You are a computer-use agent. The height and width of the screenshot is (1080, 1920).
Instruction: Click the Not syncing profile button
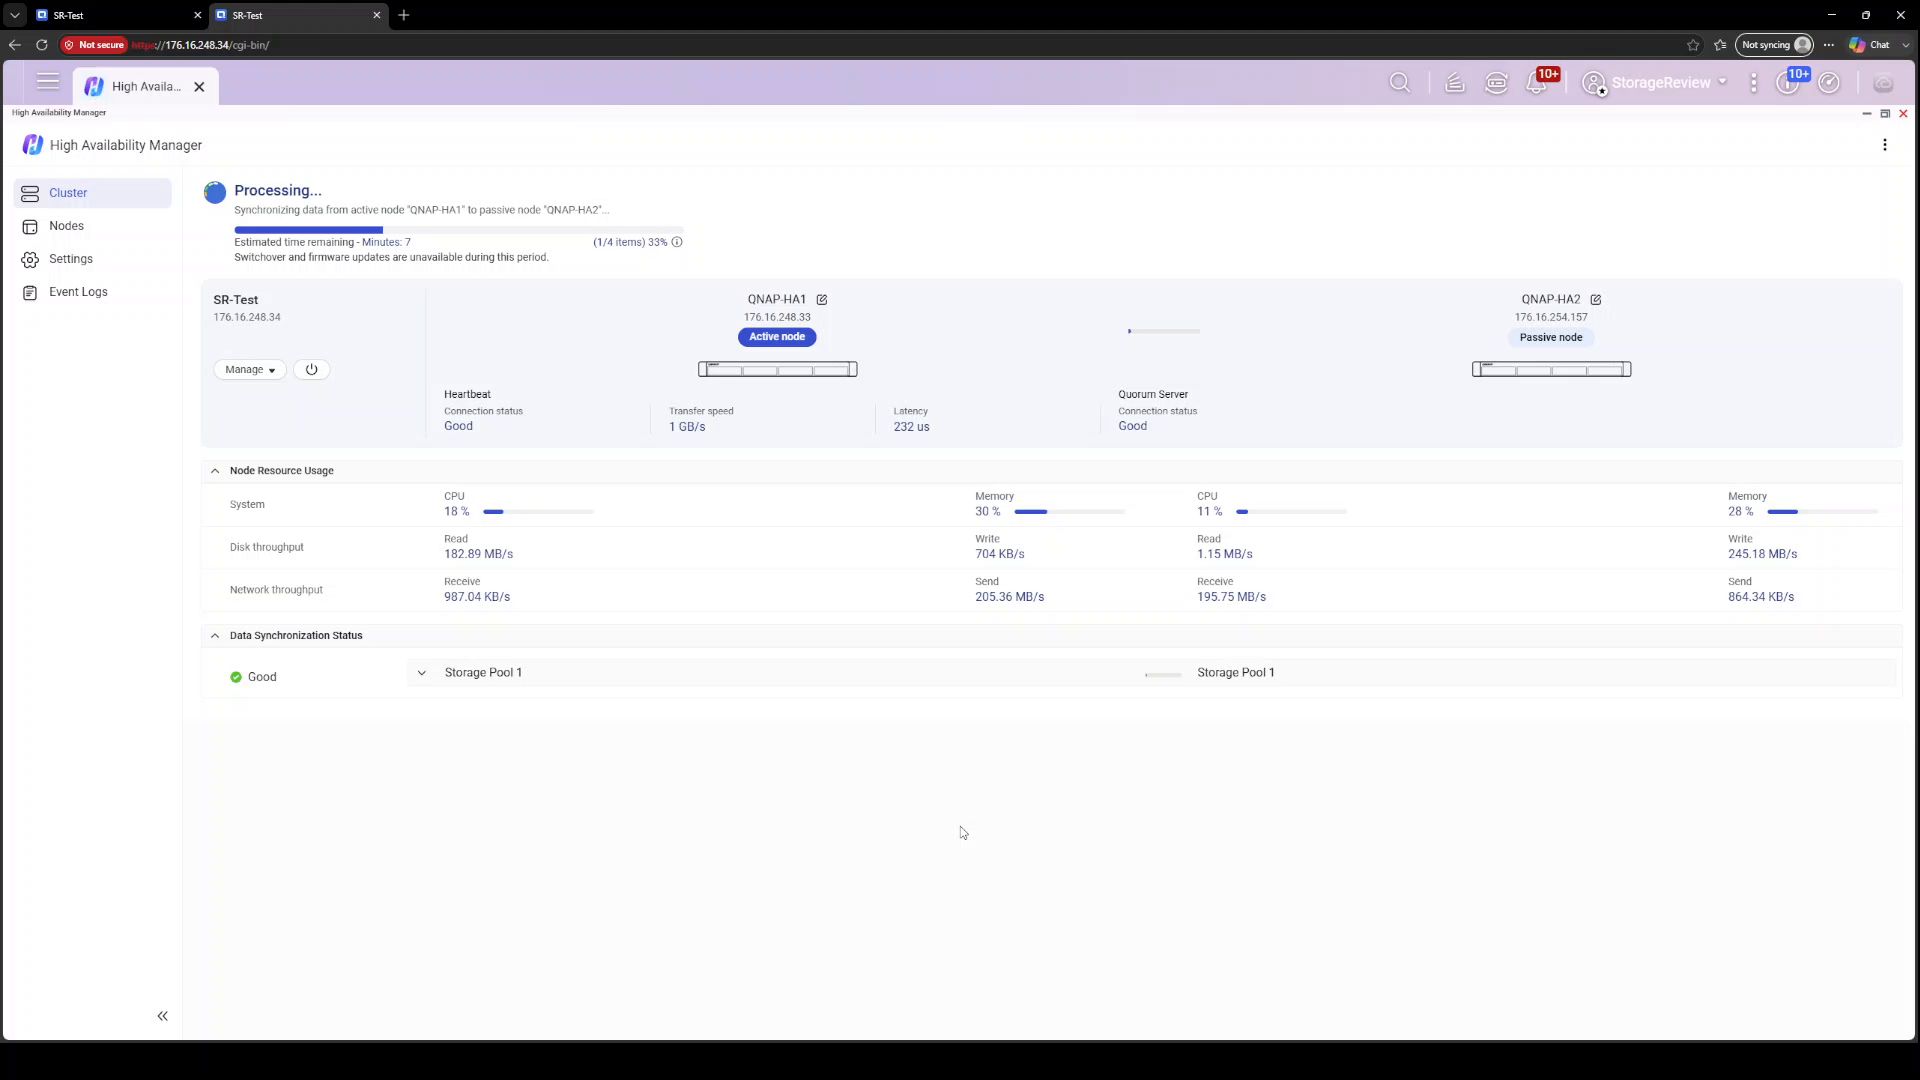[x=1776, y=45]
